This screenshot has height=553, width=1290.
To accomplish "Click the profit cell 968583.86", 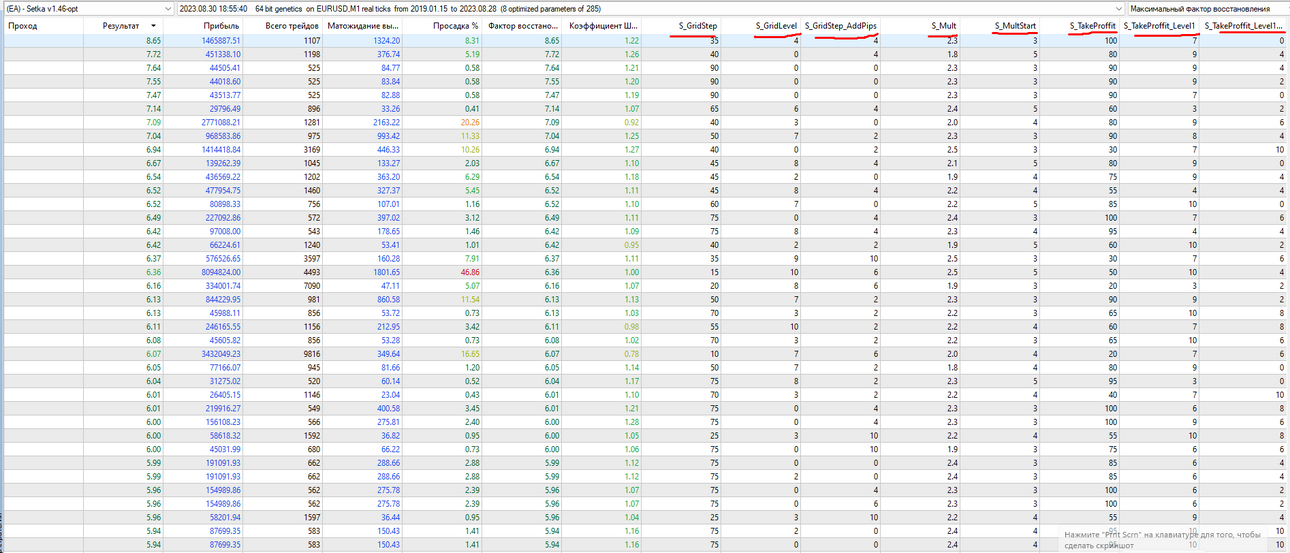I will [218, 135].
